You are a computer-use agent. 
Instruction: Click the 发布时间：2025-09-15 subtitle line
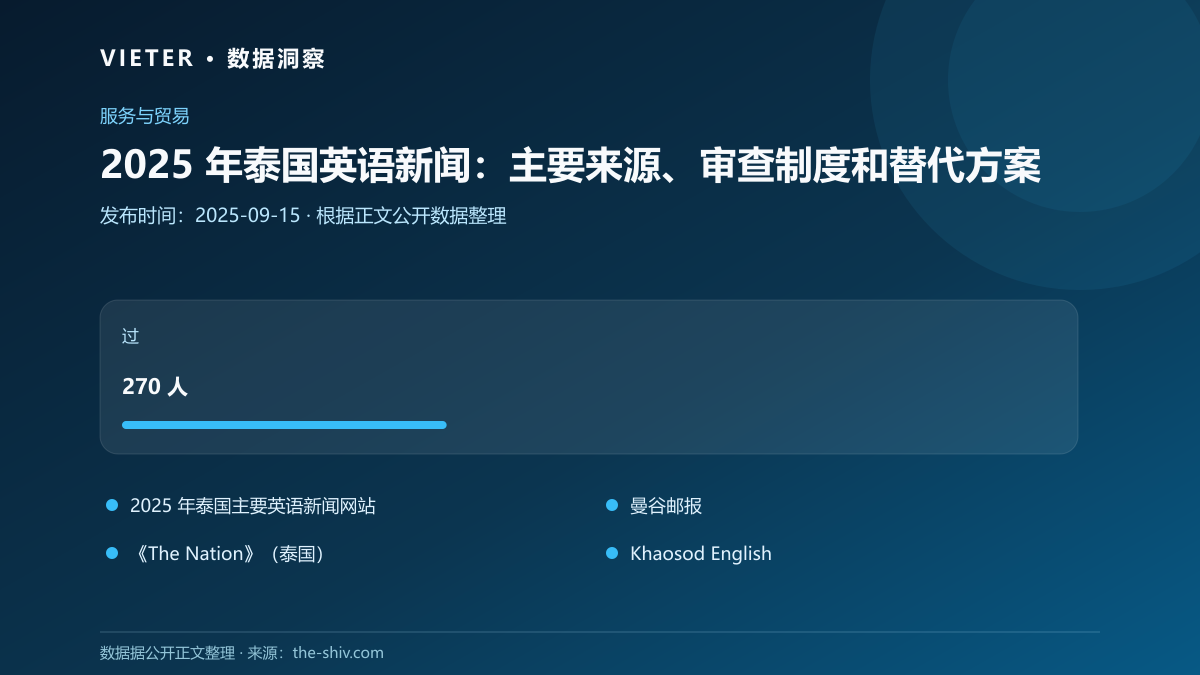303,216
